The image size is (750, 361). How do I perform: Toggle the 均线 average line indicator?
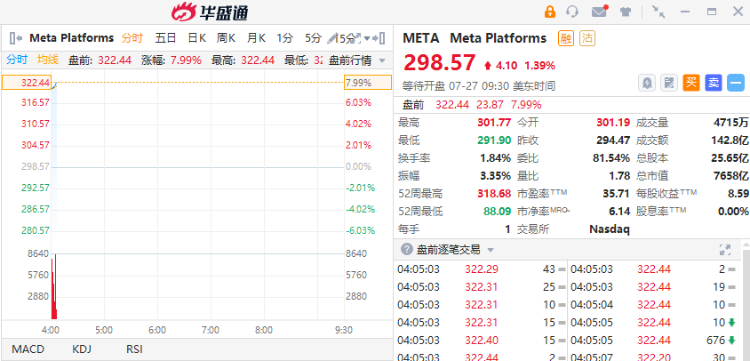coord(48,60)
